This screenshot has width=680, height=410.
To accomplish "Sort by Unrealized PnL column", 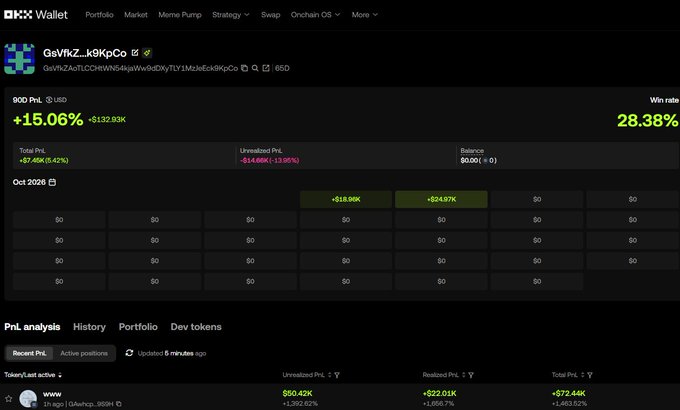I will coord(330,375).
